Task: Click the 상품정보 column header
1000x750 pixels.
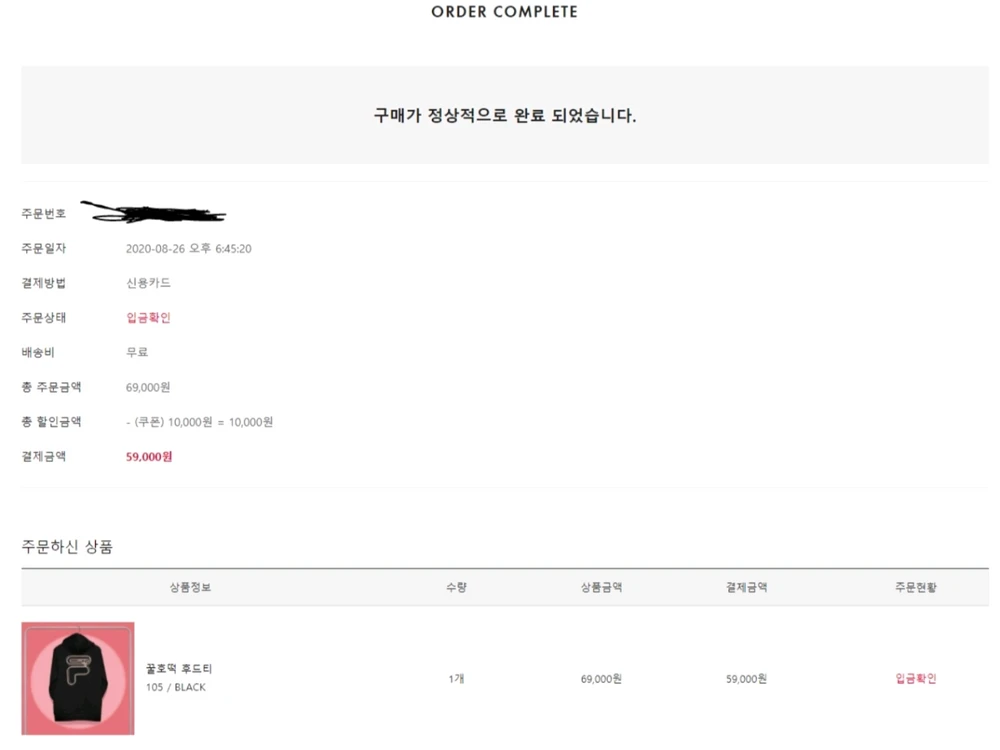Action: click(190, 587)
